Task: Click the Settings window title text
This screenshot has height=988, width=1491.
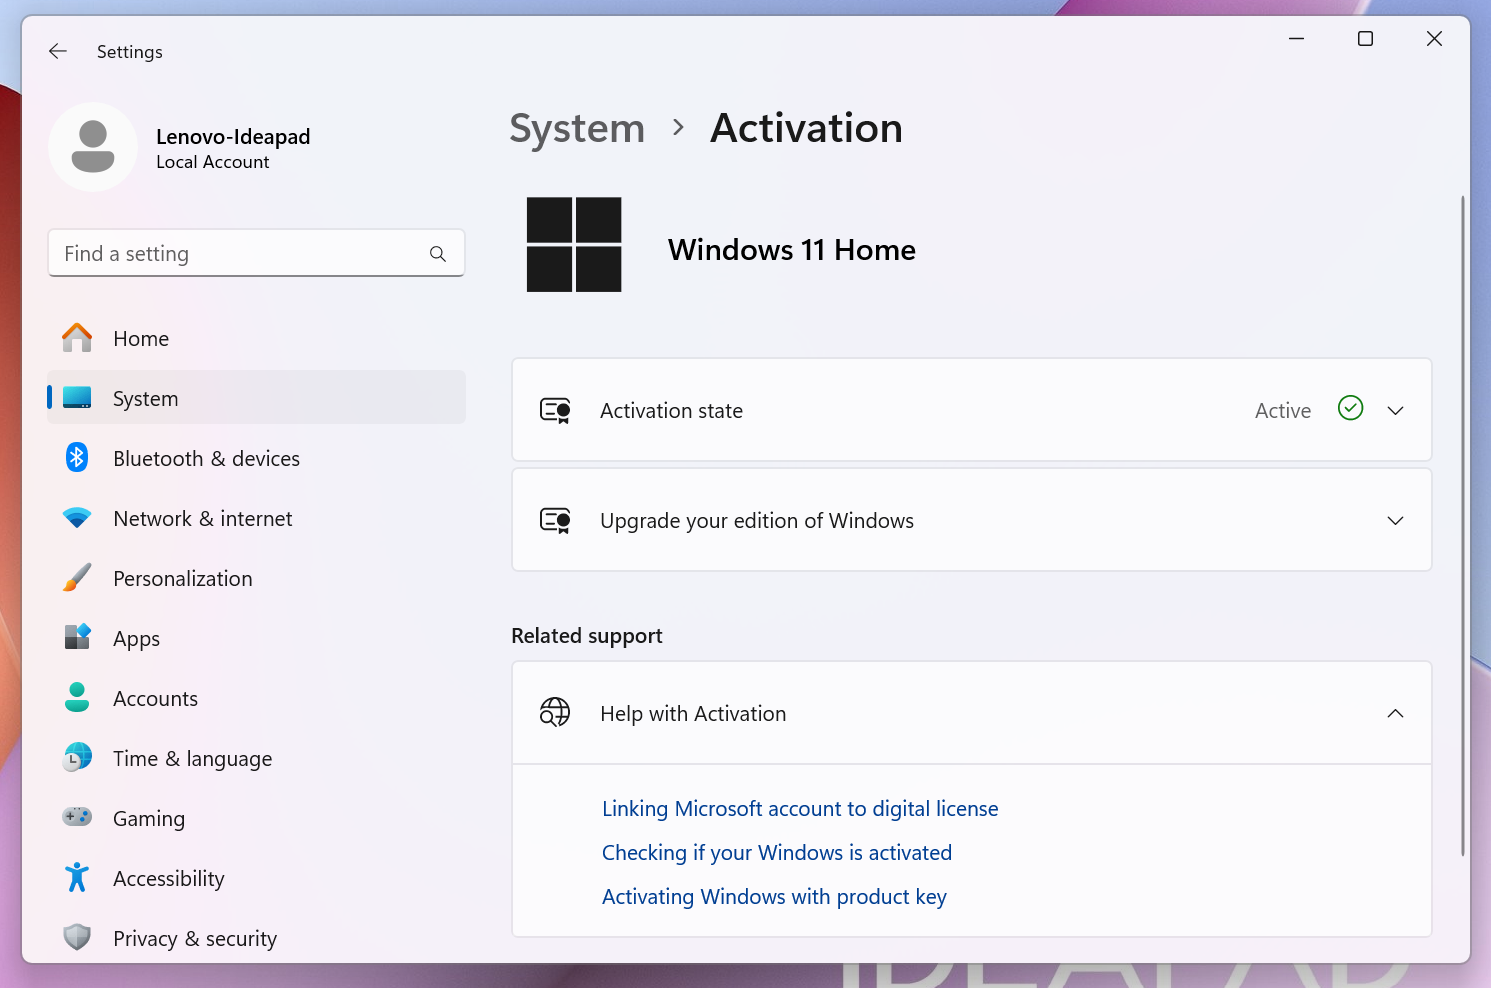Action: point(130,52)
